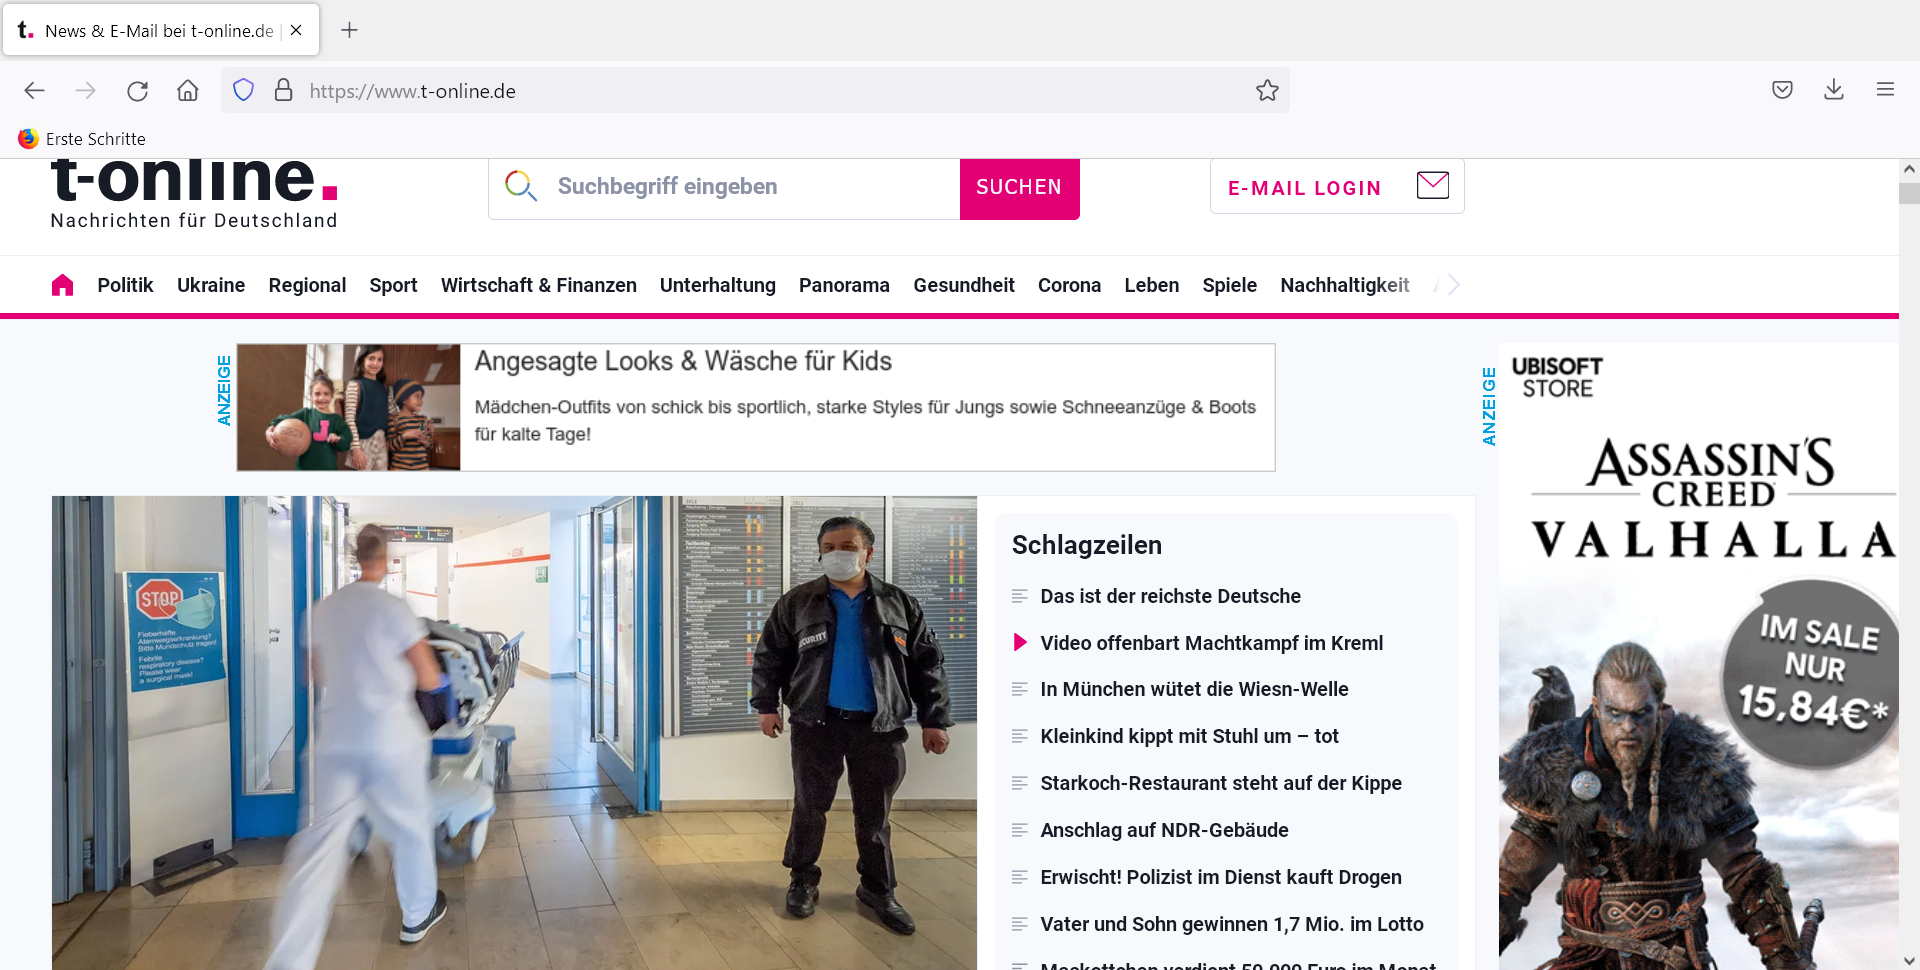Screen dimensions: 1920x970
Task: Expand more navigation categories with the chevron
Action: point(1454,285)
